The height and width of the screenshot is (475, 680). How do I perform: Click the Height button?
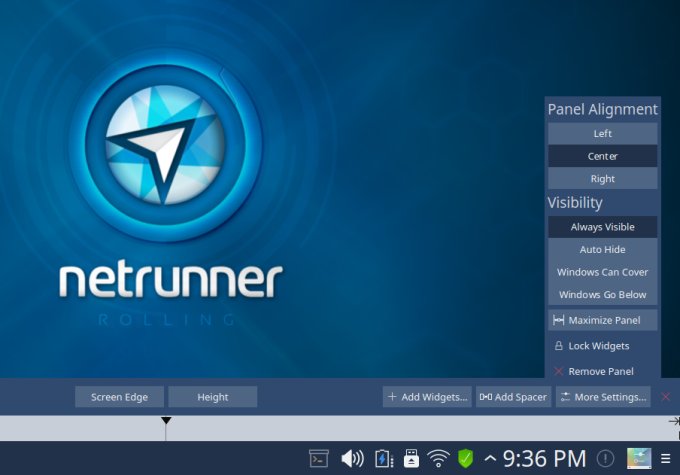point(212,397)
